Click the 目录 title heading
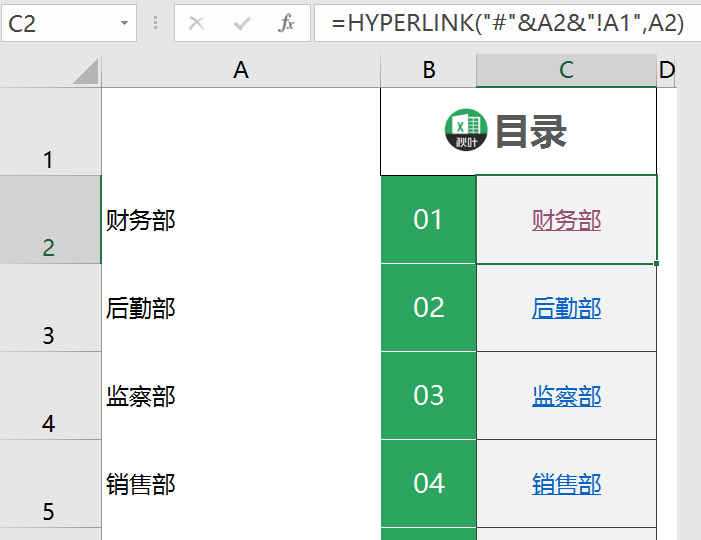This screenshot has width=701, height=540. click(x=531, y=131)
